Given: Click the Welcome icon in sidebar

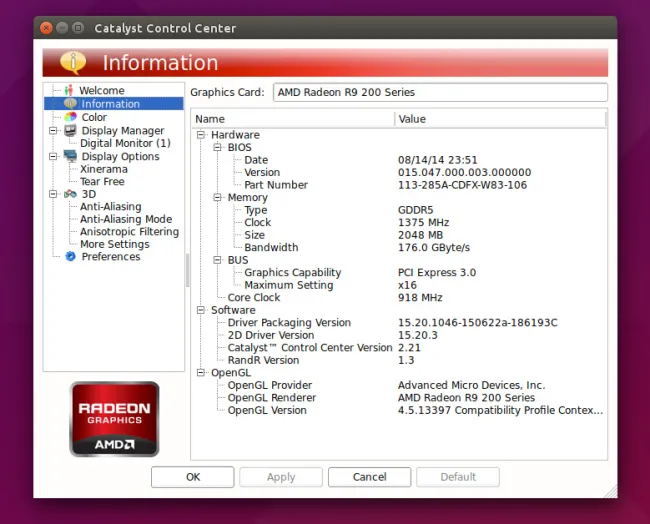Looking at the screenshot, I should 69,91.
